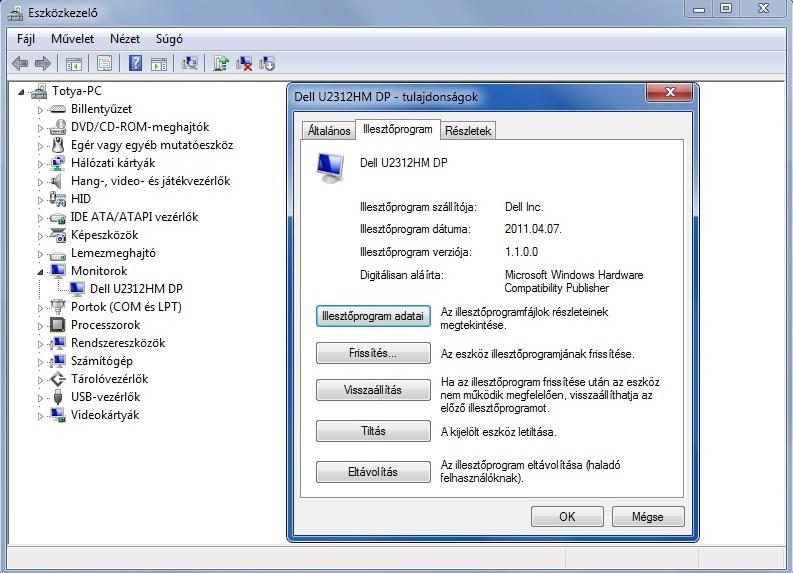Click the Frissítés... button
This screenshot has height=573, width=793.
[x=373, y=353]
